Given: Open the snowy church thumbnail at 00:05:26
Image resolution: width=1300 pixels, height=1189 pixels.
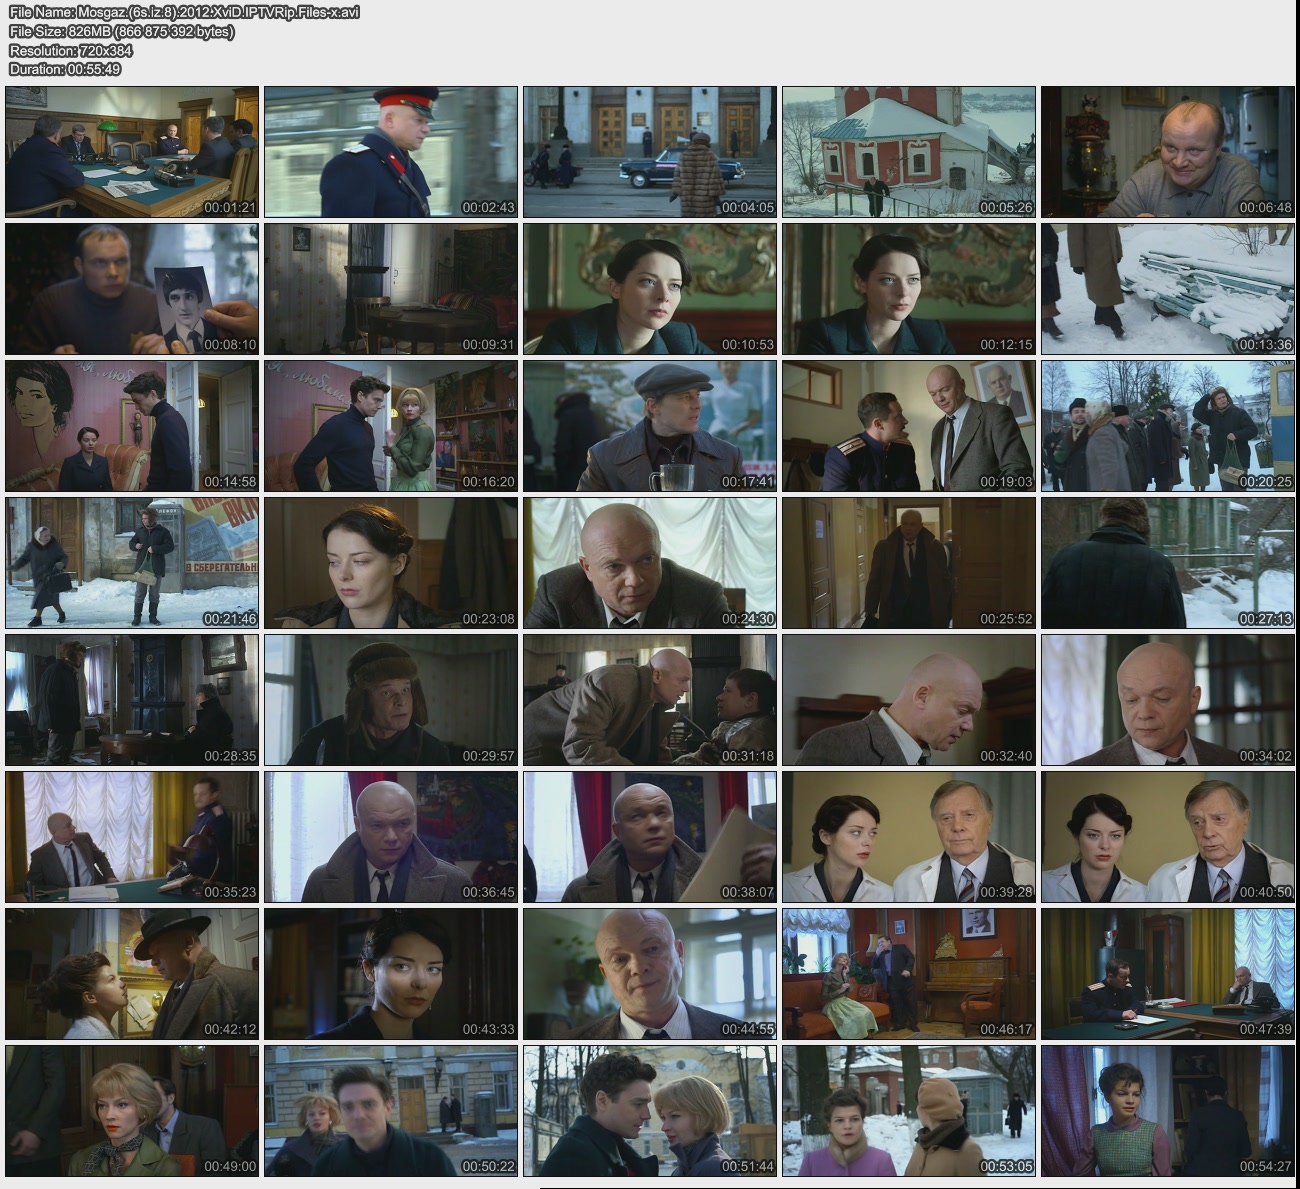Looking at the screenshot, I should (x=909, y=152).
